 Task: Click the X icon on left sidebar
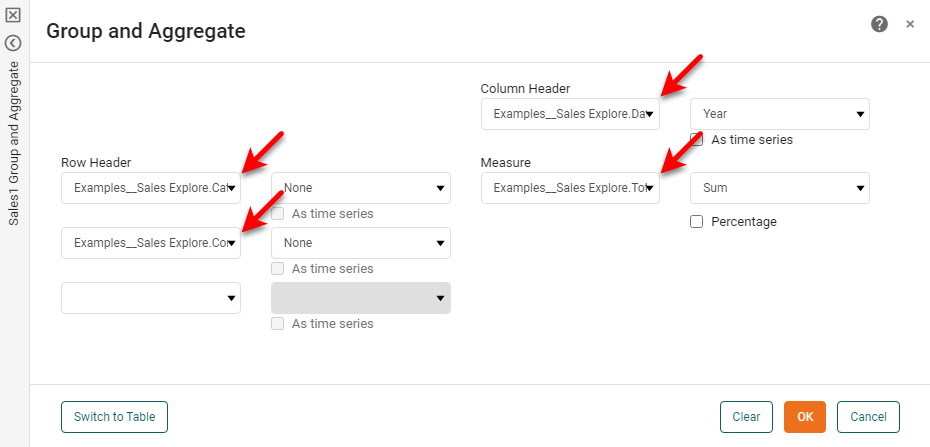(13, 16)
